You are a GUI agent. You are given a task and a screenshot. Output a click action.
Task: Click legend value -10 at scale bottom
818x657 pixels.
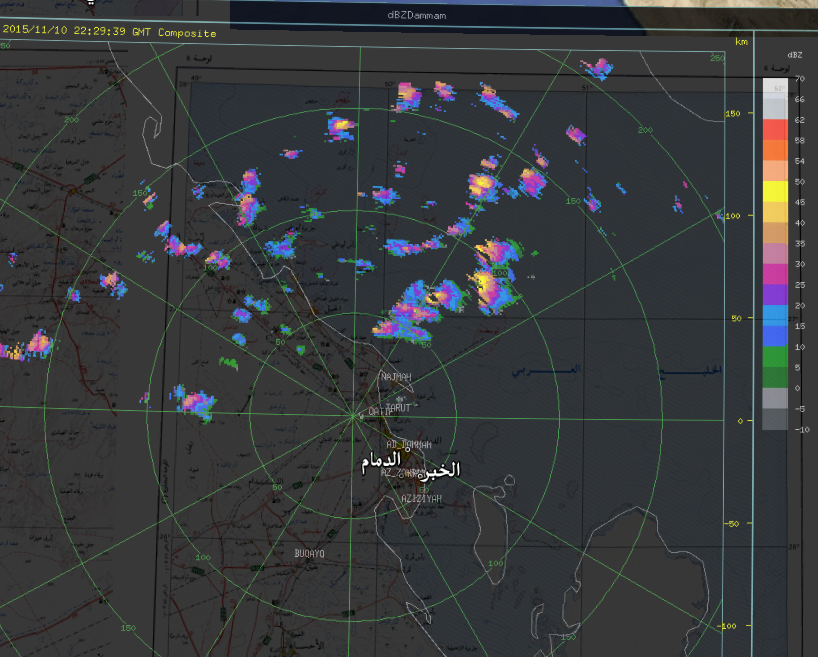click(802, 430)
